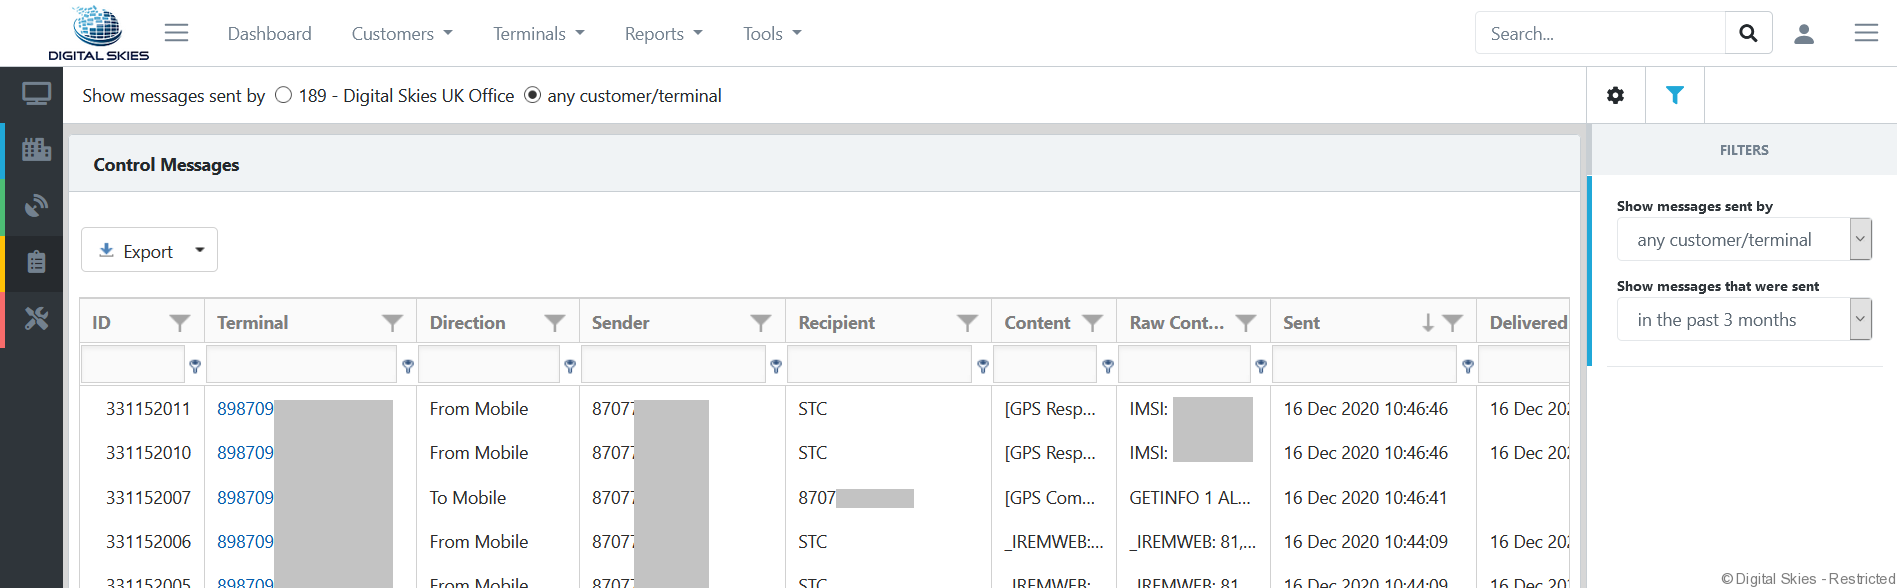Click the settings gear icon
Screen dimensions: 1897x588
(x=1615, y=95)
